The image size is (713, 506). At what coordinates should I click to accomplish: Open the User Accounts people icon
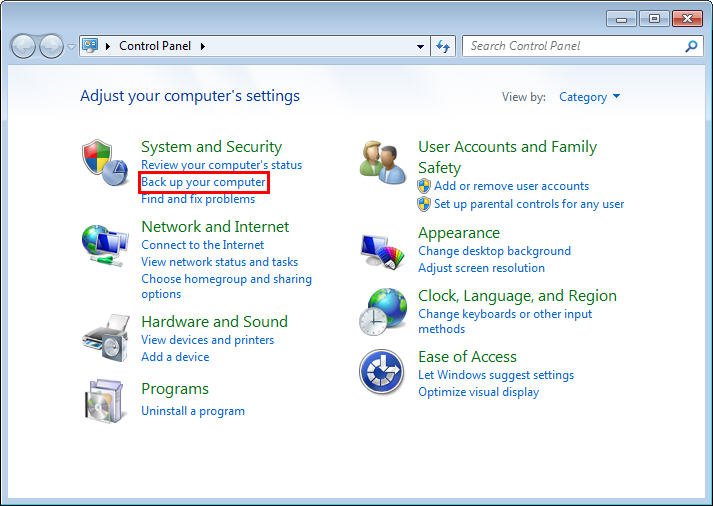coord(382,162)
